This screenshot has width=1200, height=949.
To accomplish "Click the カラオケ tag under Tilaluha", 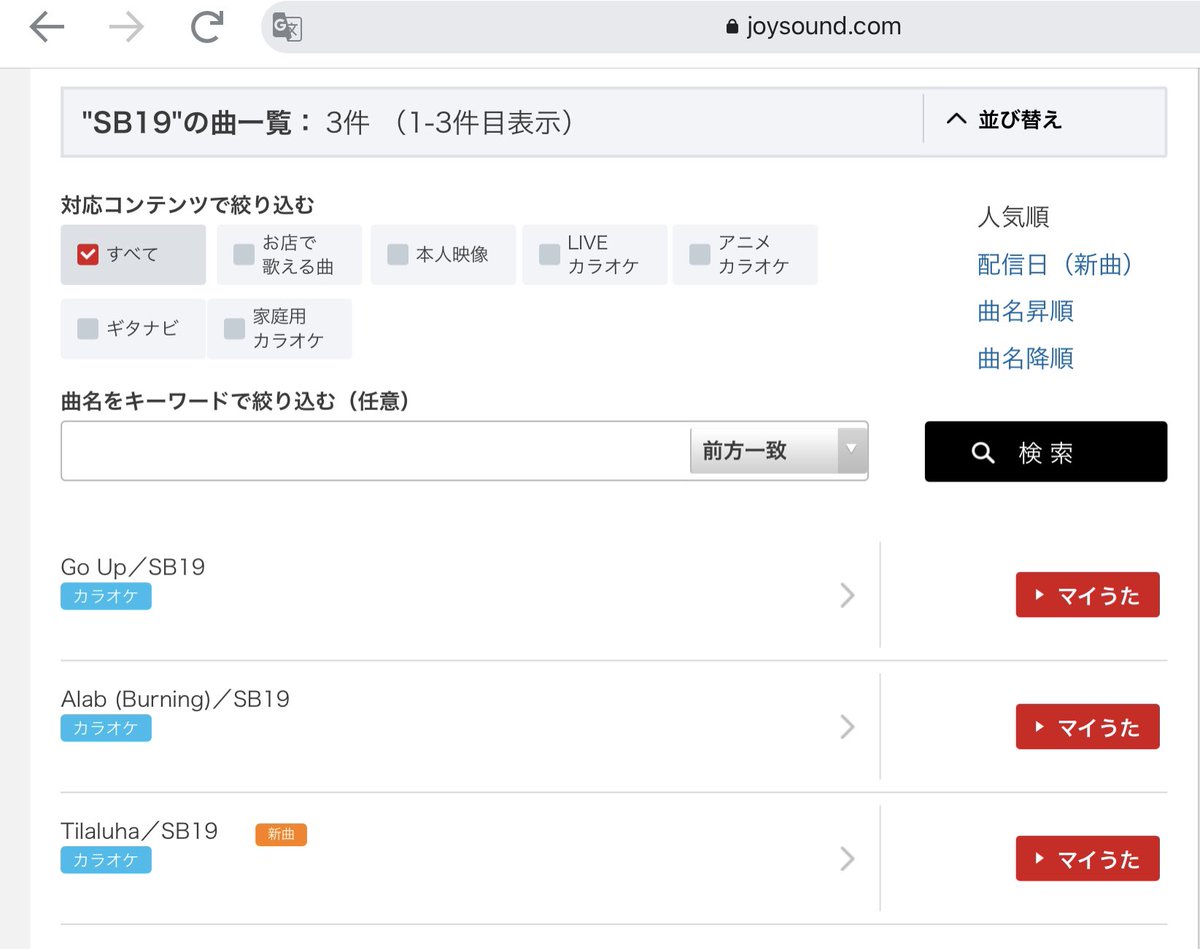I will pos(106,860).
